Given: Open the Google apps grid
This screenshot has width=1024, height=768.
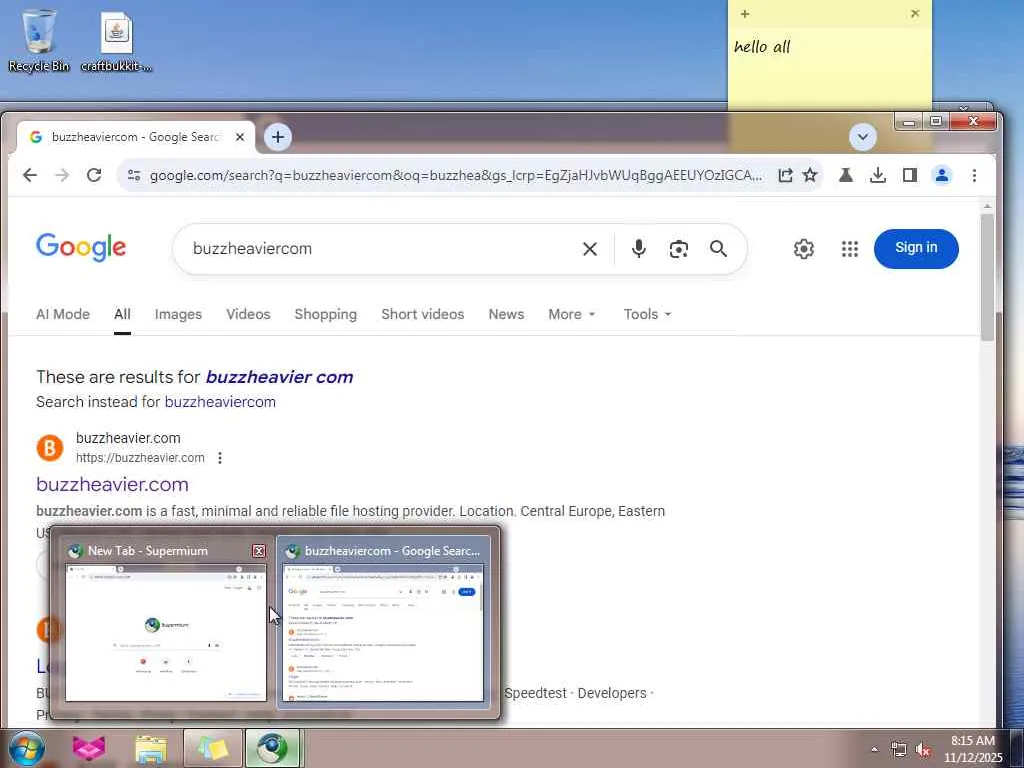Looking at the screenshot, I should [850, 249].
